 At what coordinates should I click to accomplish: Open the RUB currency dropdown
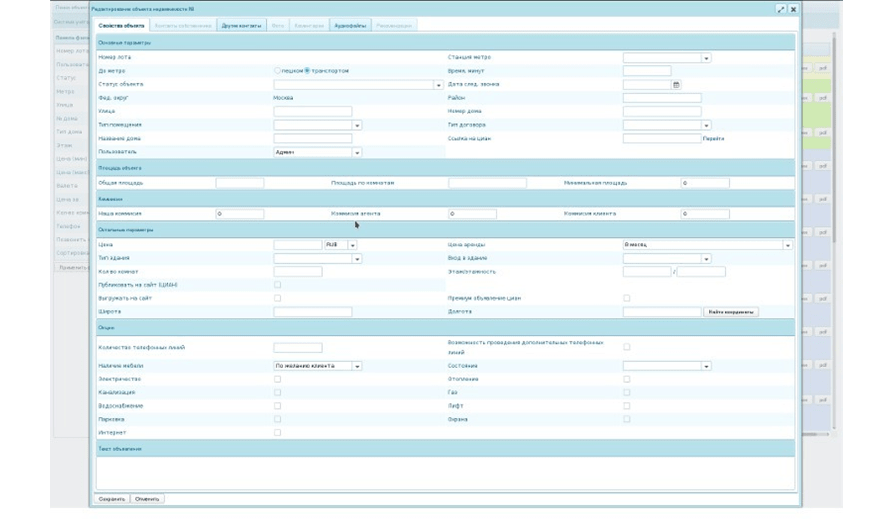(352, 245)
